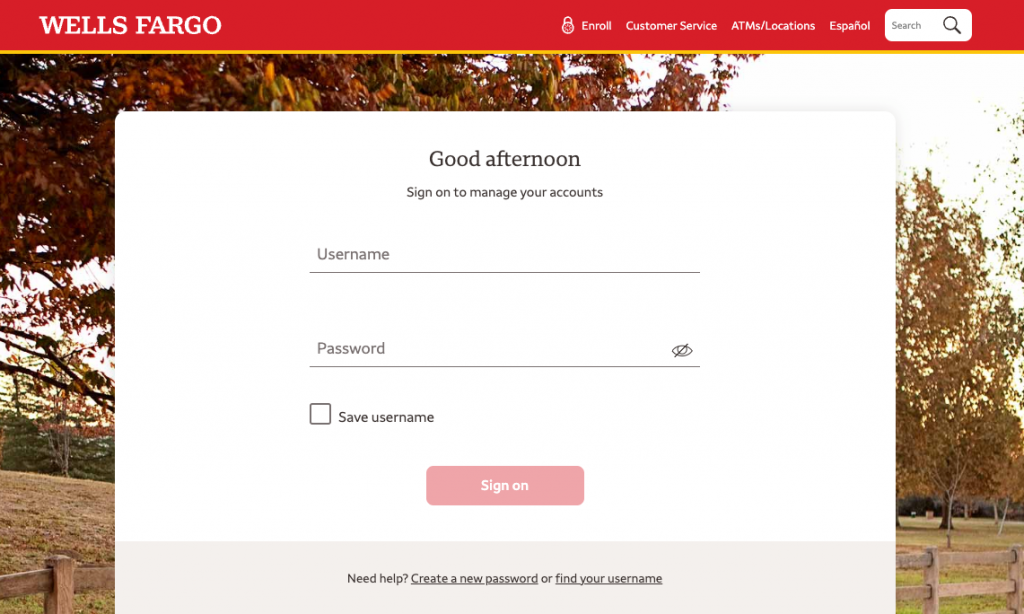Click the red Wells Fargo header bar
This screenshot has height=614, width=1024.
click(x=400, y=25)
